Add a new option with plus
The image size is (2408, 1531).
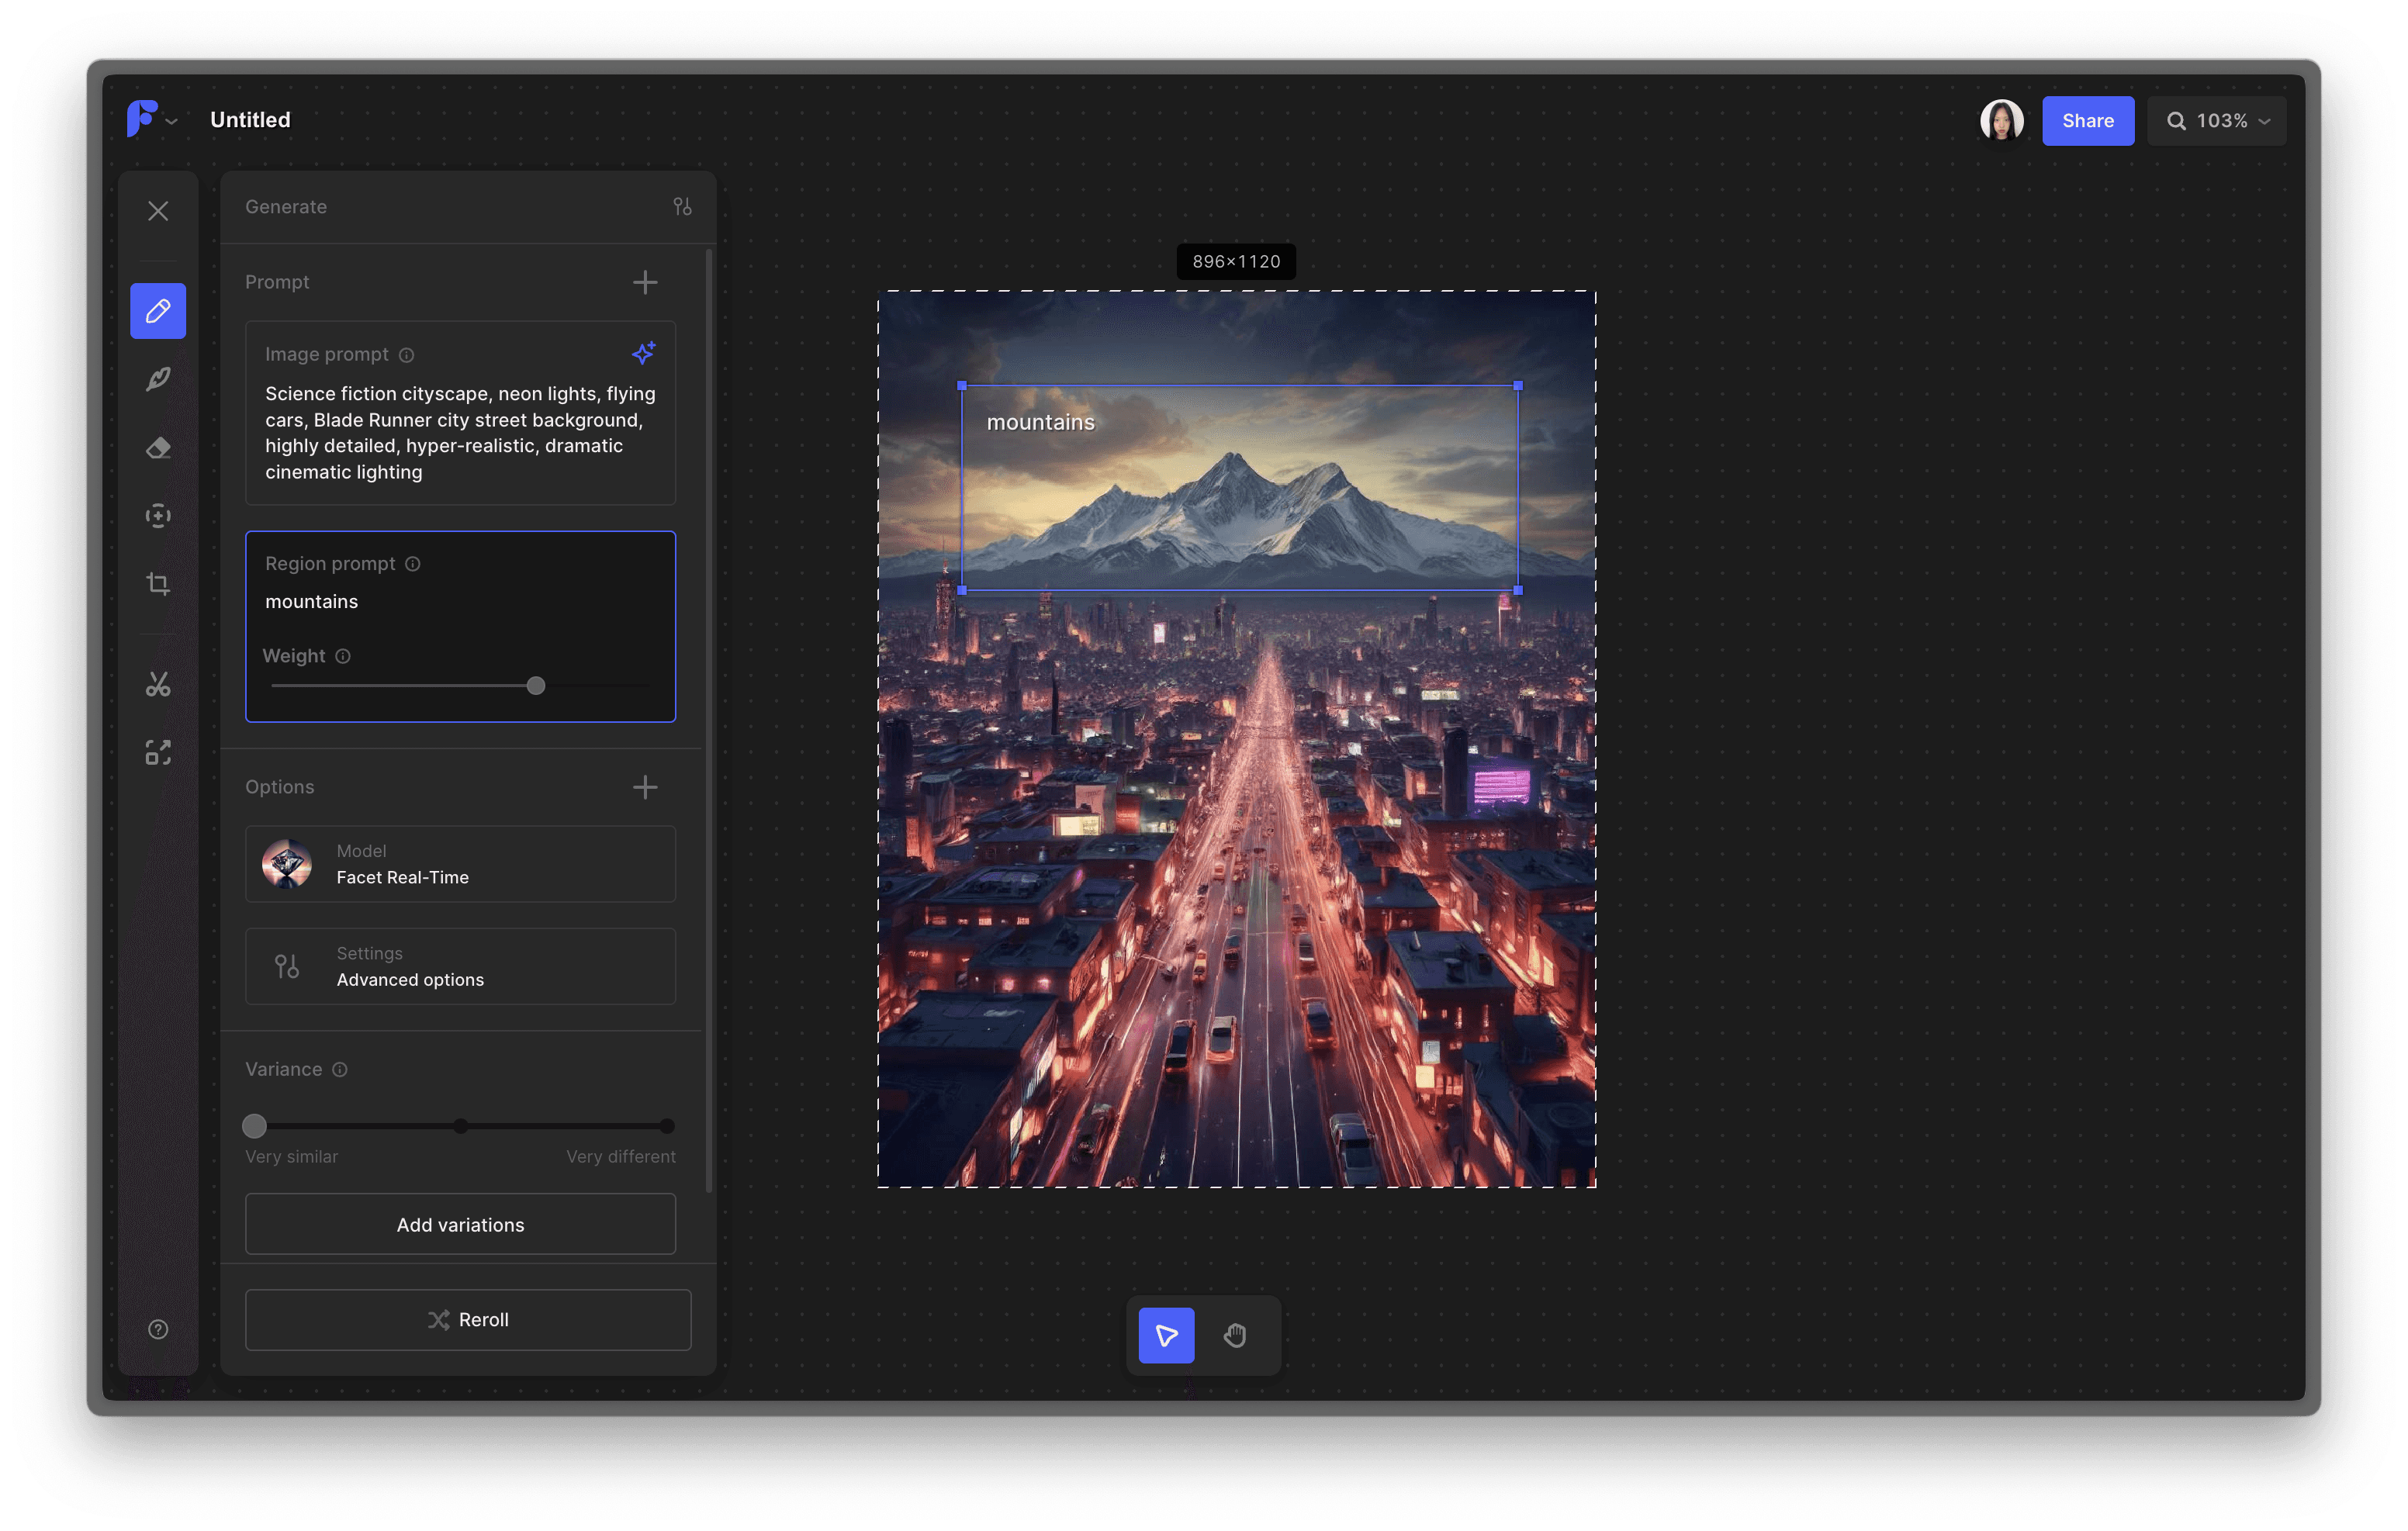[x=645, y=787]
